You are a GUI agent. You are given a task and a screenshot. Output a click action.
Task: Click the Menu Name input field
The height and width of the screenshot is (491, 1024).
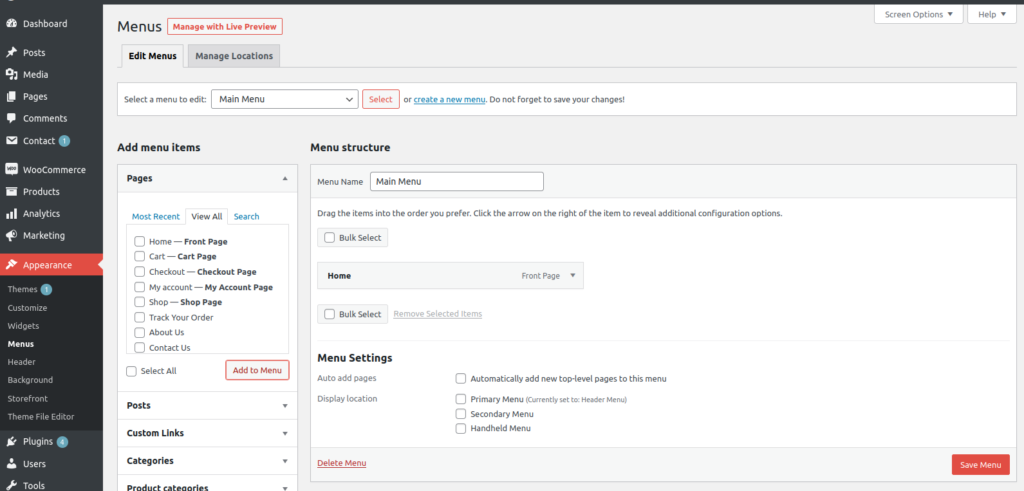pyautogui.click(x=457, y=182)
